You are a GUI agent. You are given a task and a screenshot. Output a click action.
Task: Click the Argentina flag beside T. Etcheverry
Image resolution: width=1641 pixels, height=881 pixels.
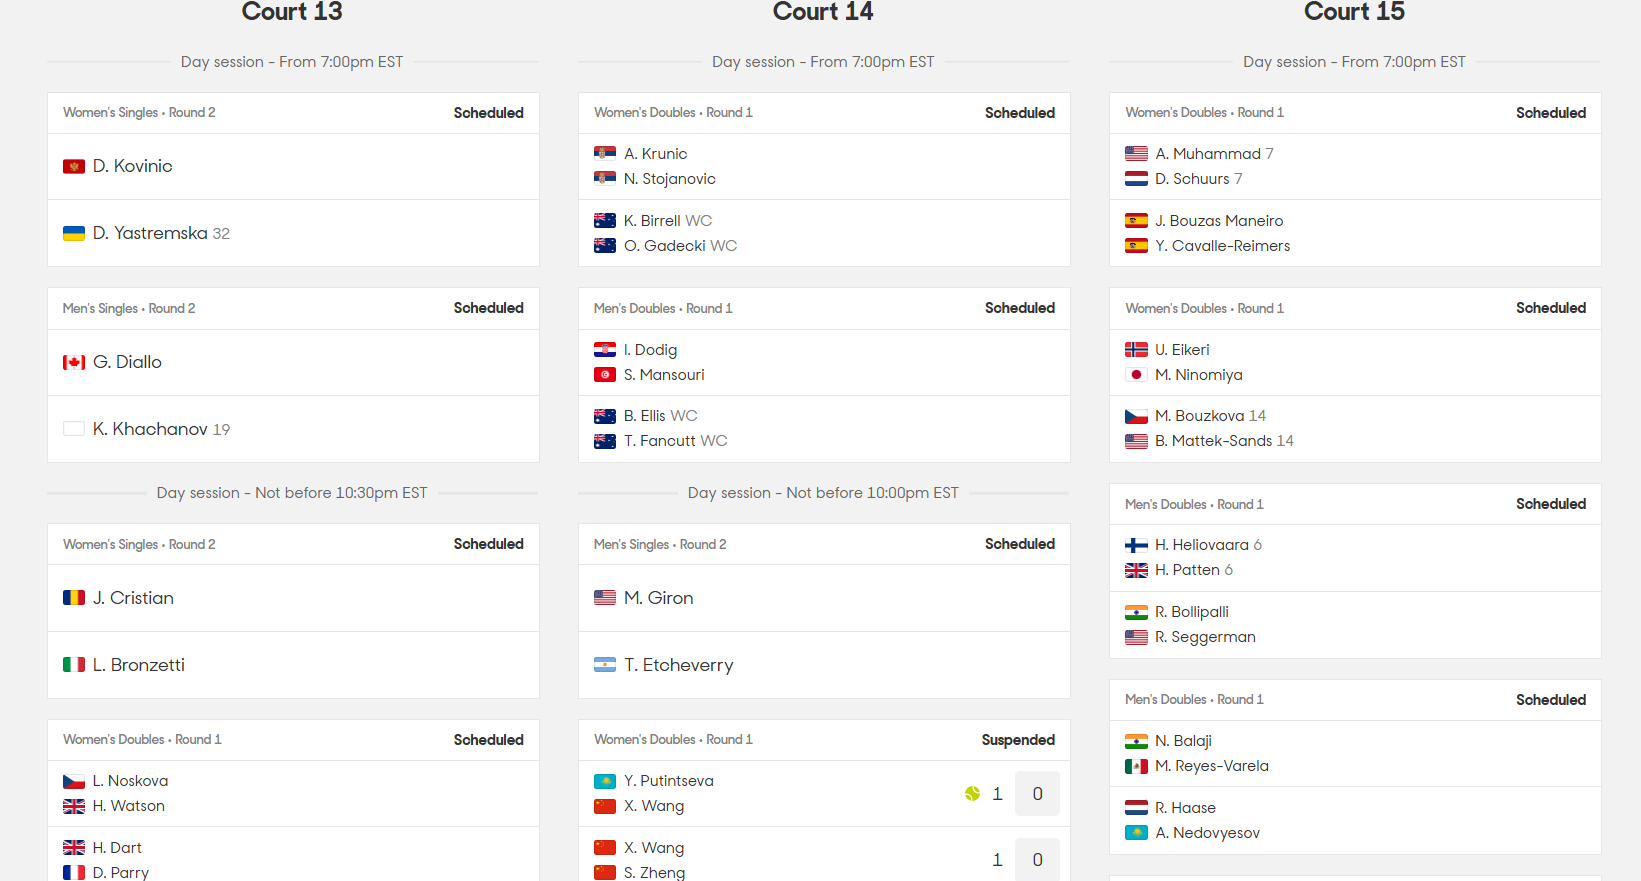[605, 665]
